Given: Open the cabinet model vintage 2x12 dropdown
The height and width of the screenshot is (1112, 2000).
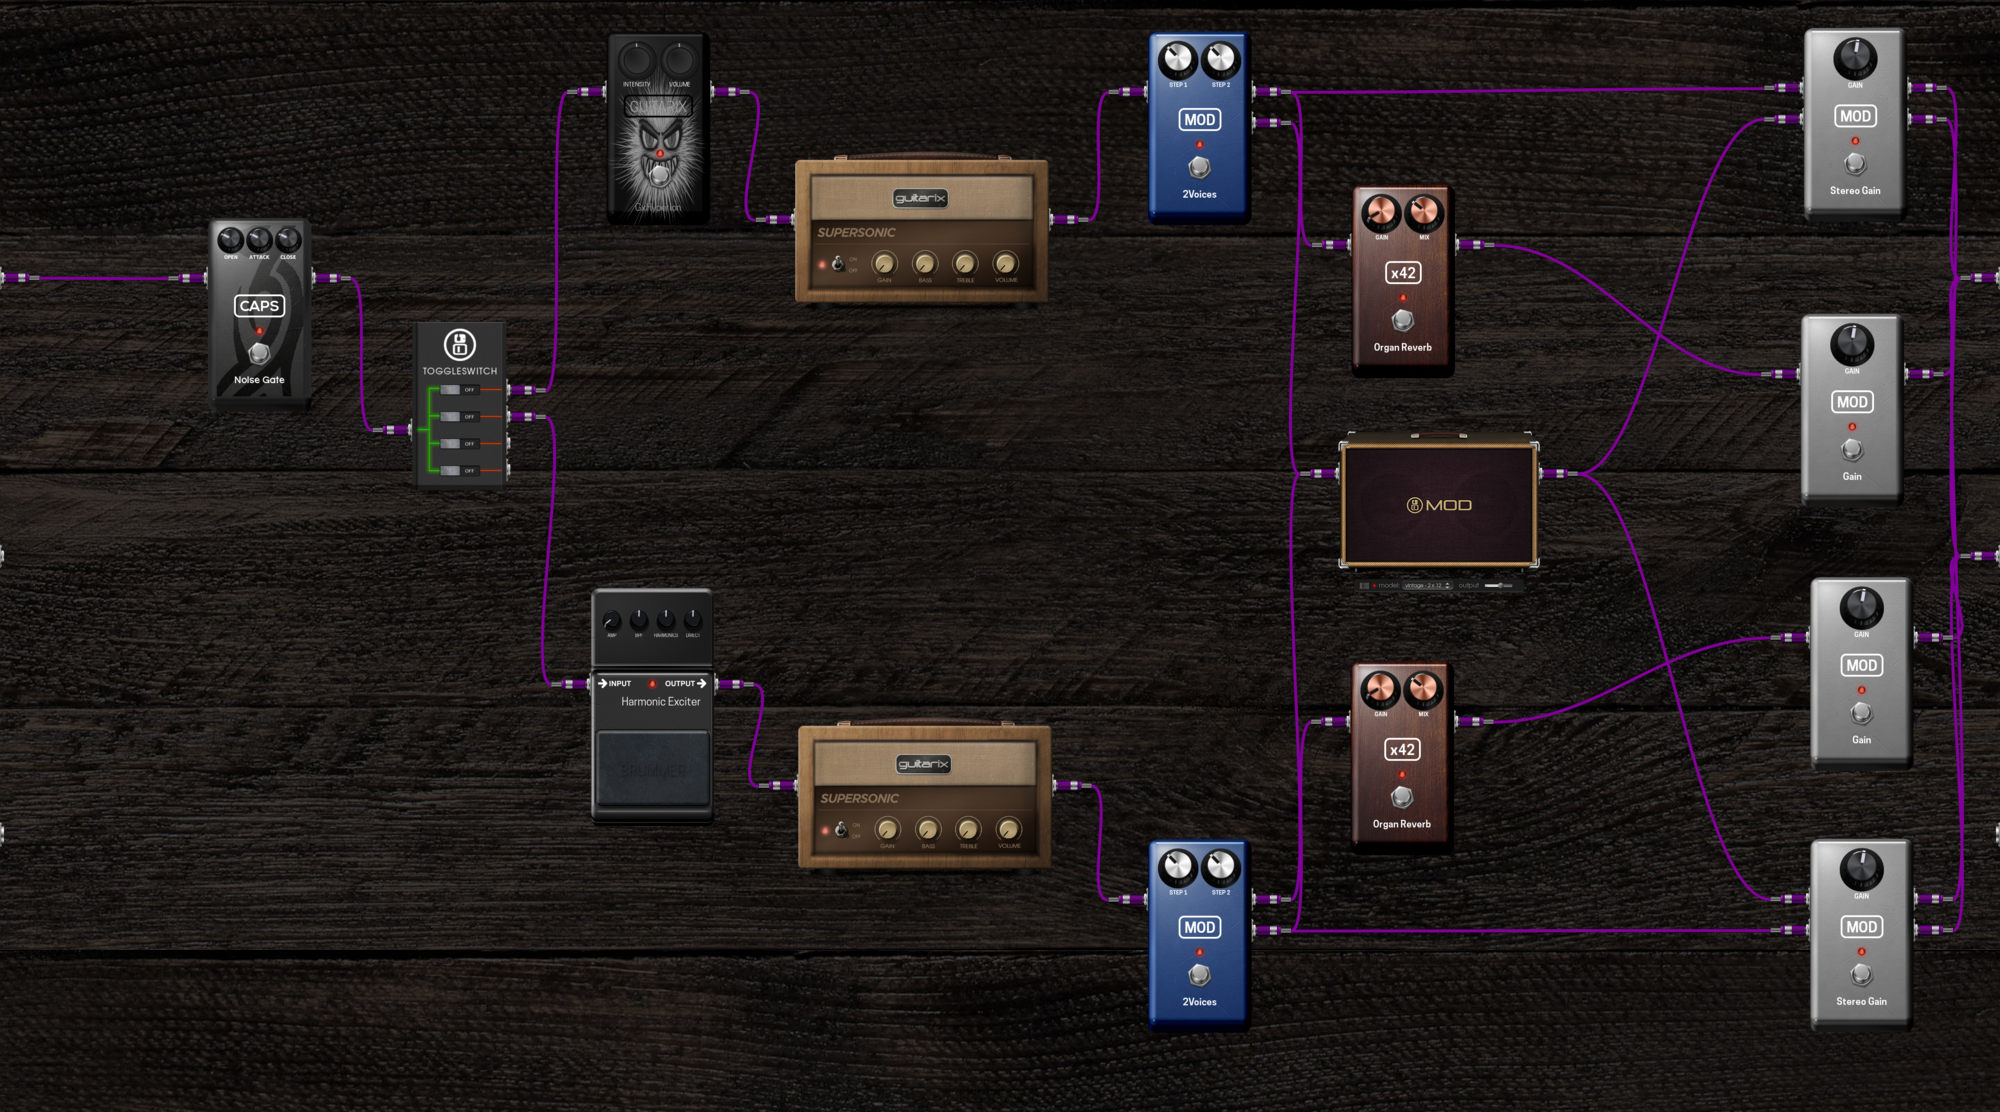Looking at the screenshot, I should point(1427,585).
